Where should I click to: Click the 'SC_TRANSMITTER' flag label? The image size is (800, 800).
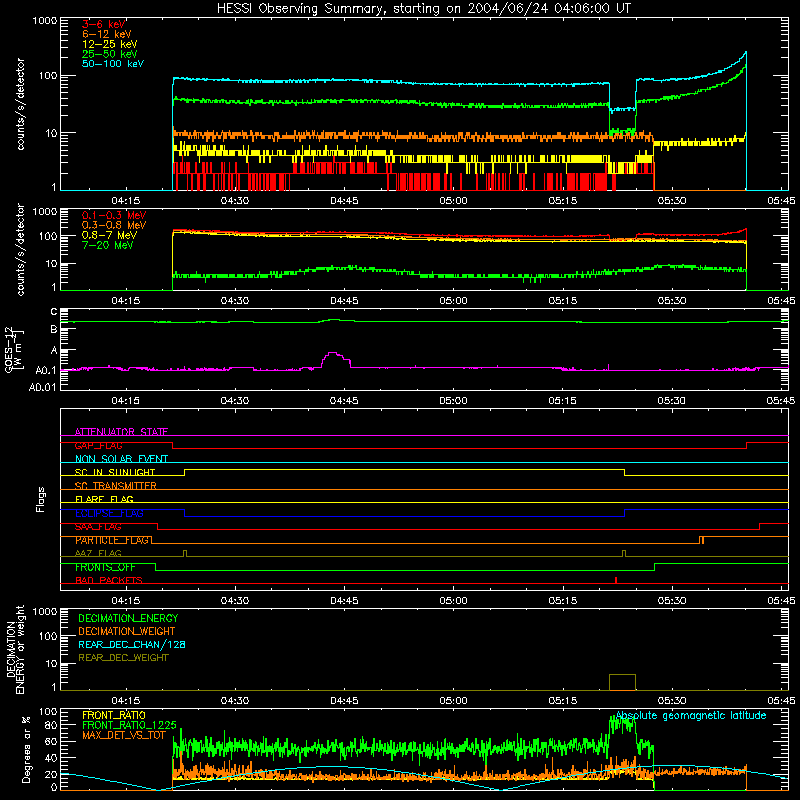click(115, 486)
